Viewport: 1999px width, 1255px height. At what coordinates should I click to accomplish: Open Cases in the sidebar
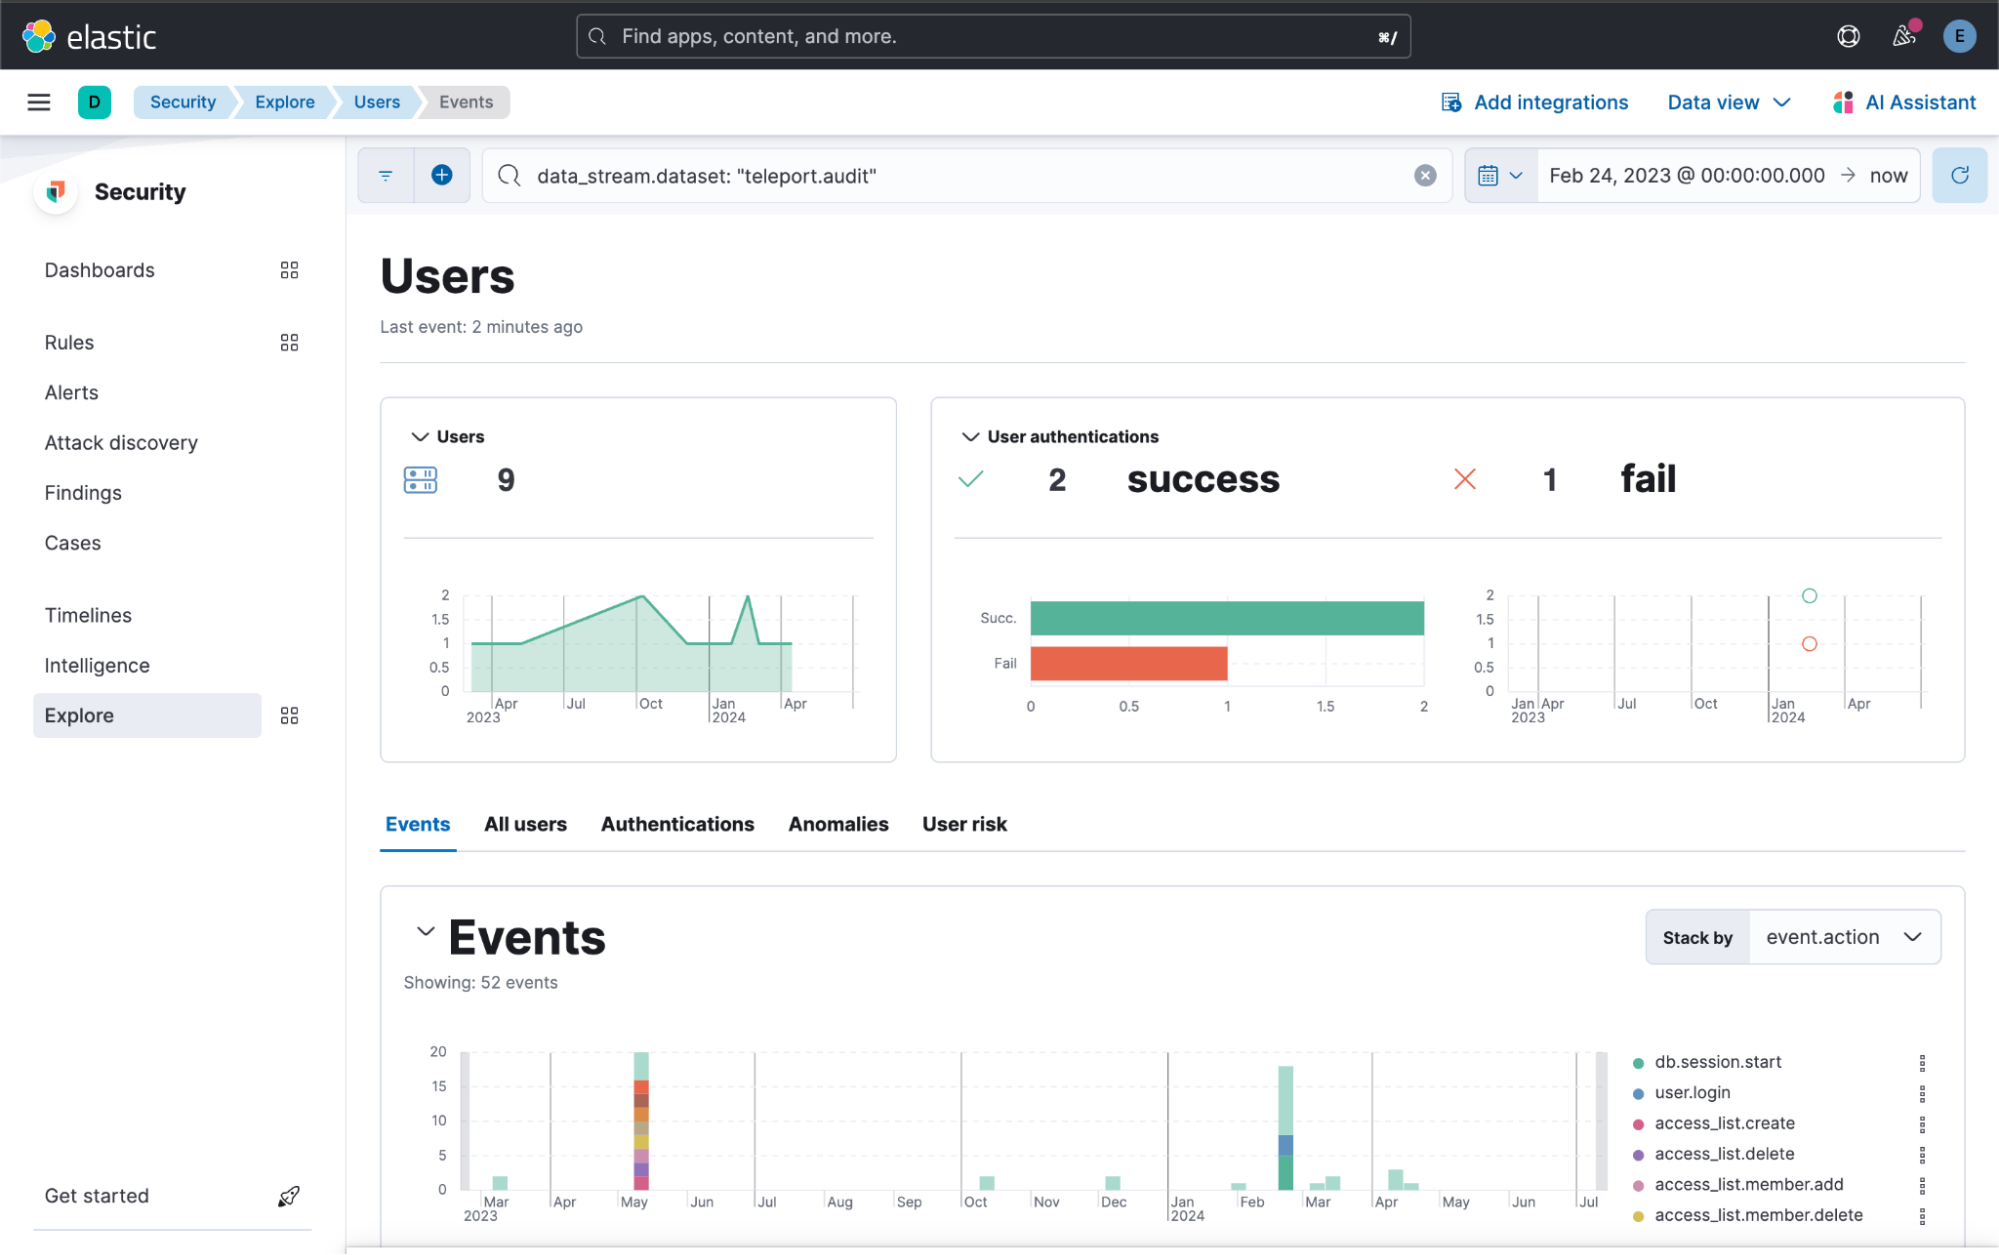tap(73, 543)
